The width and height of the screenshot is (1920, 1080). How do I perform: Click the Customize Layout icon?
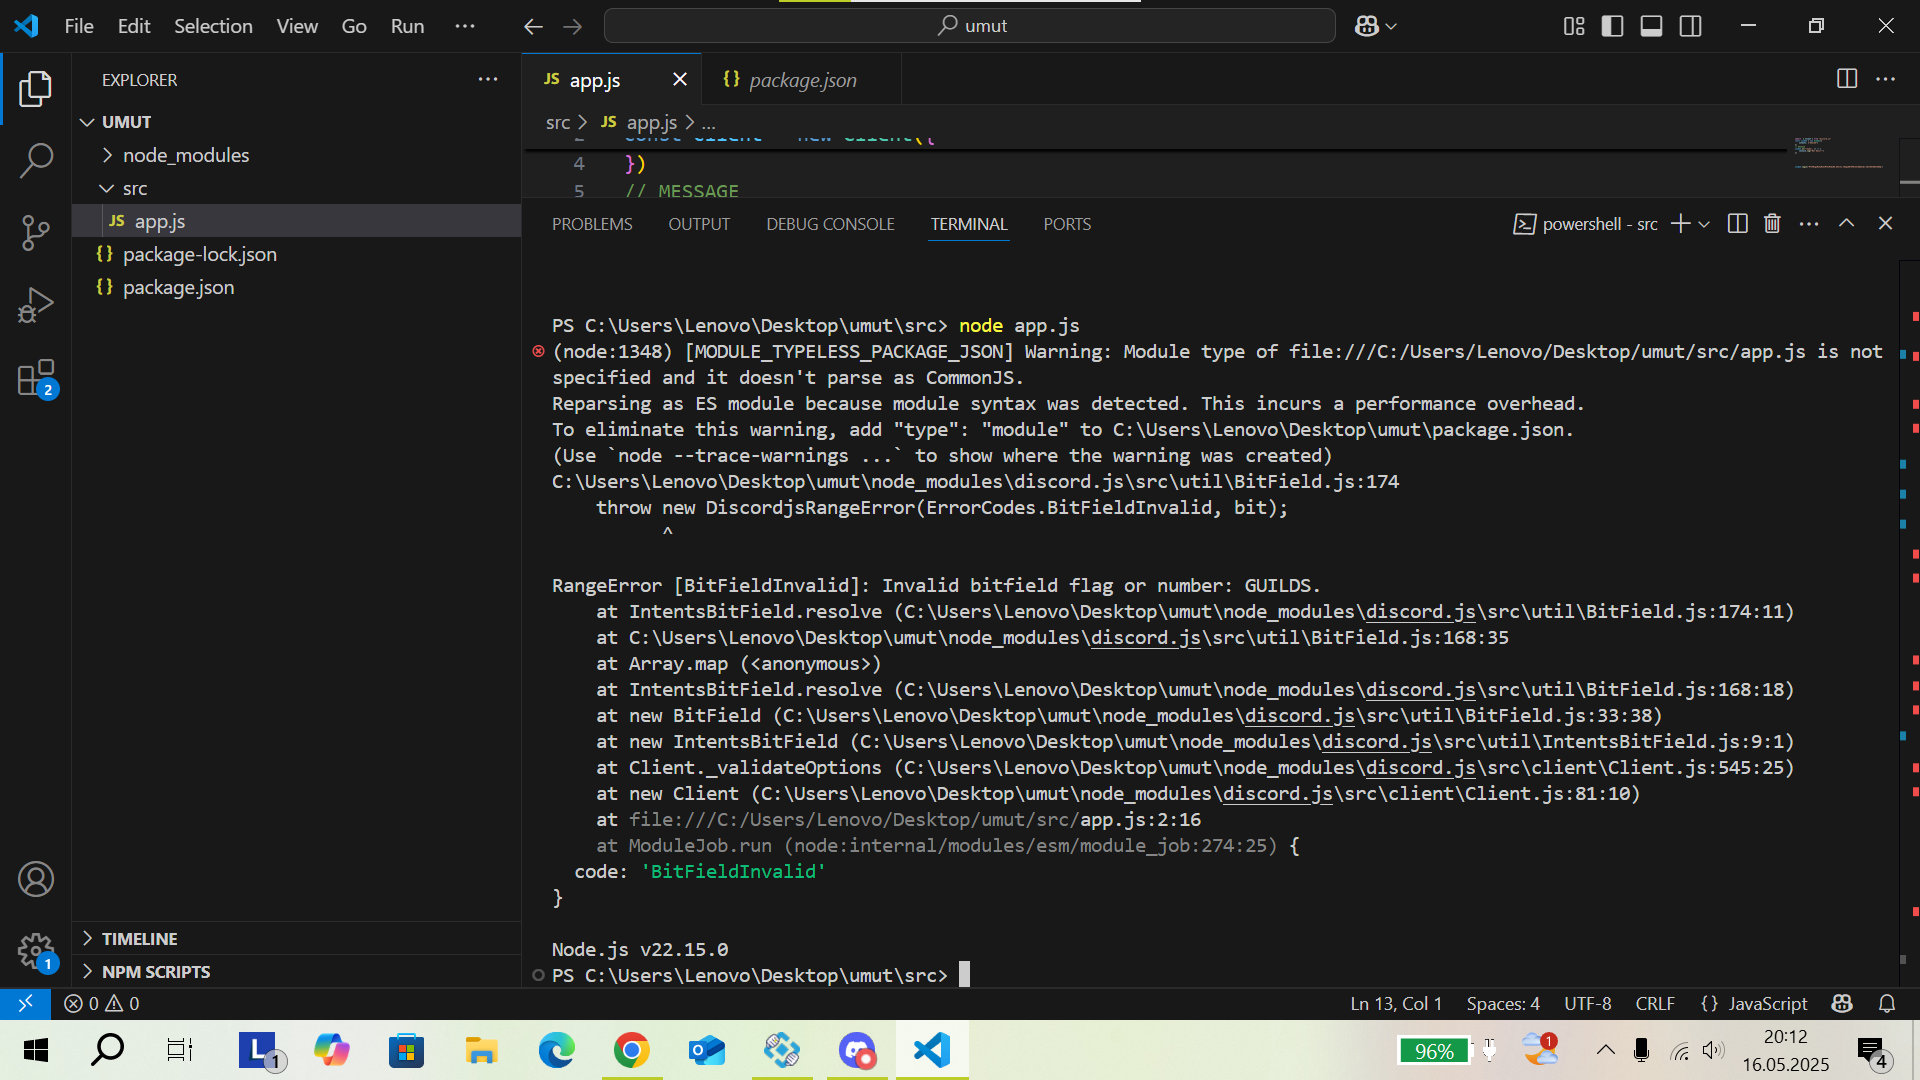point(1574,26)
